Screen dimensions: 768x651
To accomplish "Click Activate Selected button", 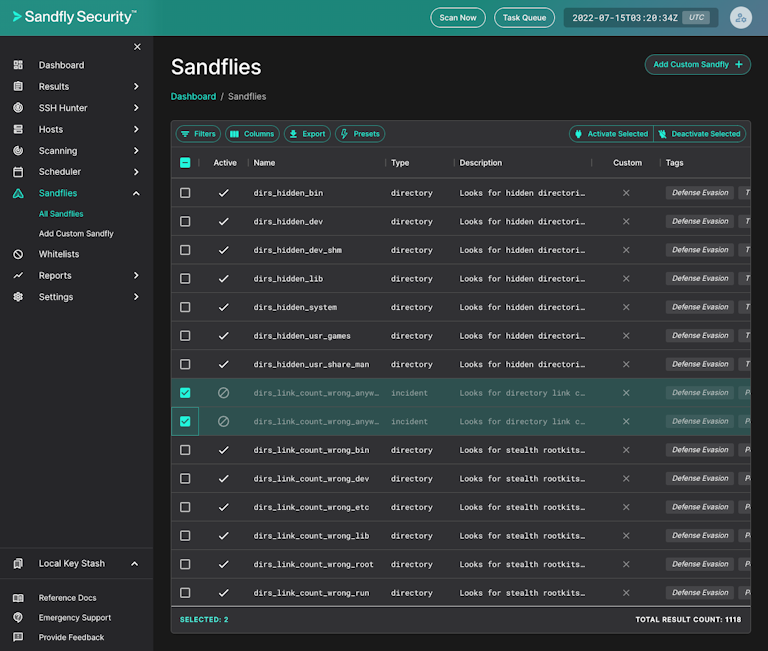I will 611,134.
